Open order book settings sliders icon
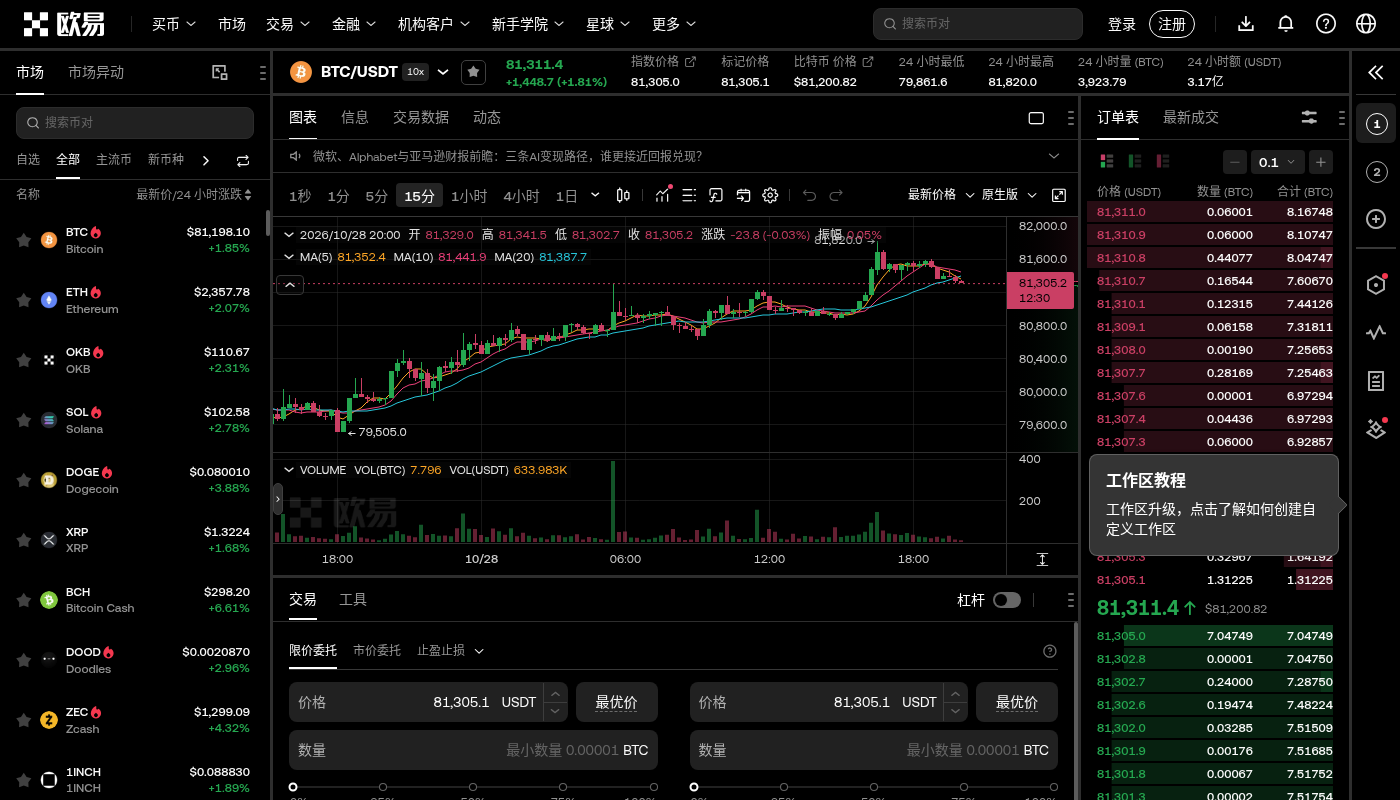 (1309, 118)
